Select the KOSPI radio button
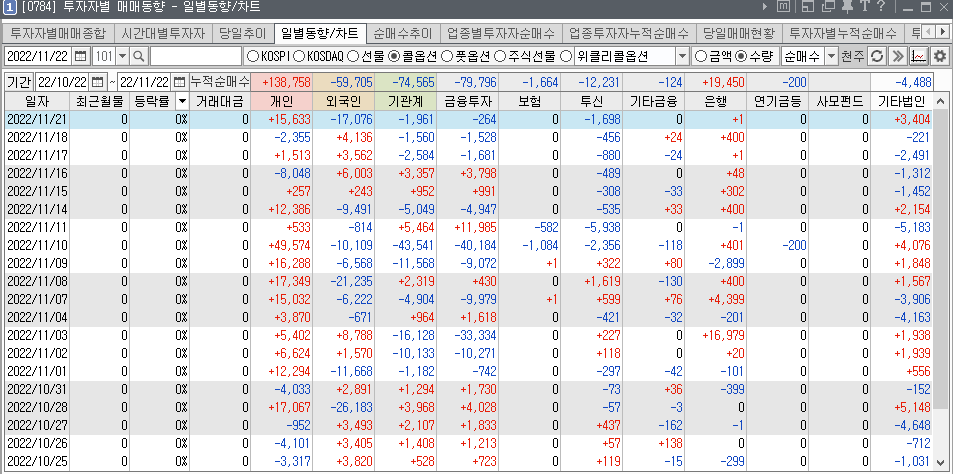 252,56
